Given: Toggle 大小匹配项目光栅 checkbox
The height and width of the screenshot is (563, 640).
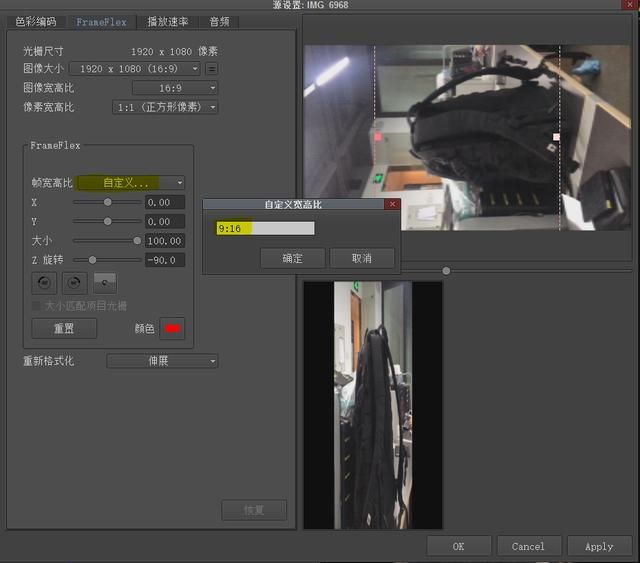Looking at the screenshot, I should (38, 306).
